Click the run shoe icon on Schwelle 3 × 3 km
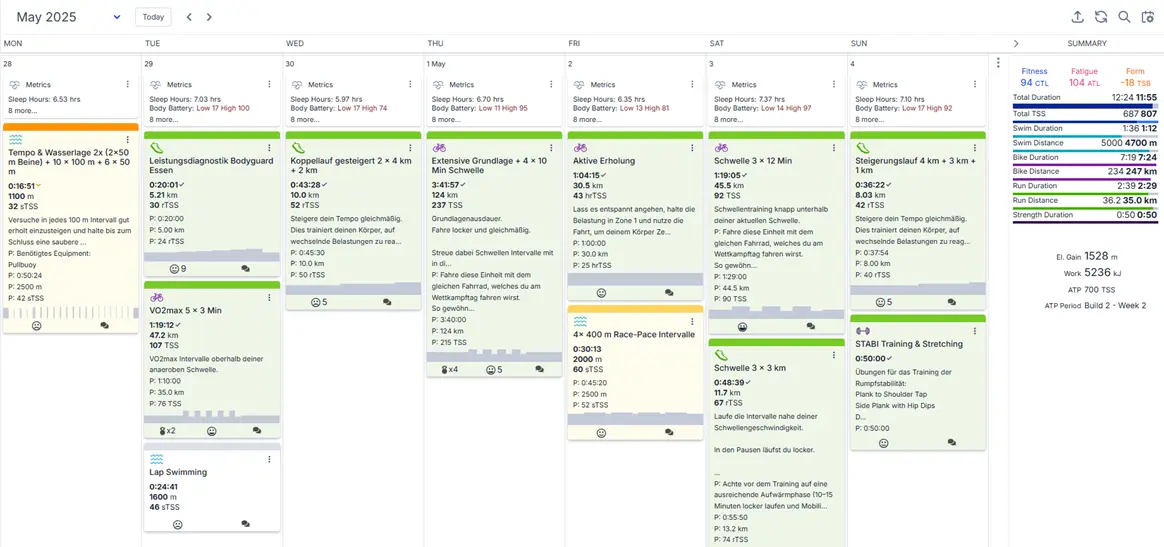Viewport: 1164px width, 547px height. click(x=721, y=355)
